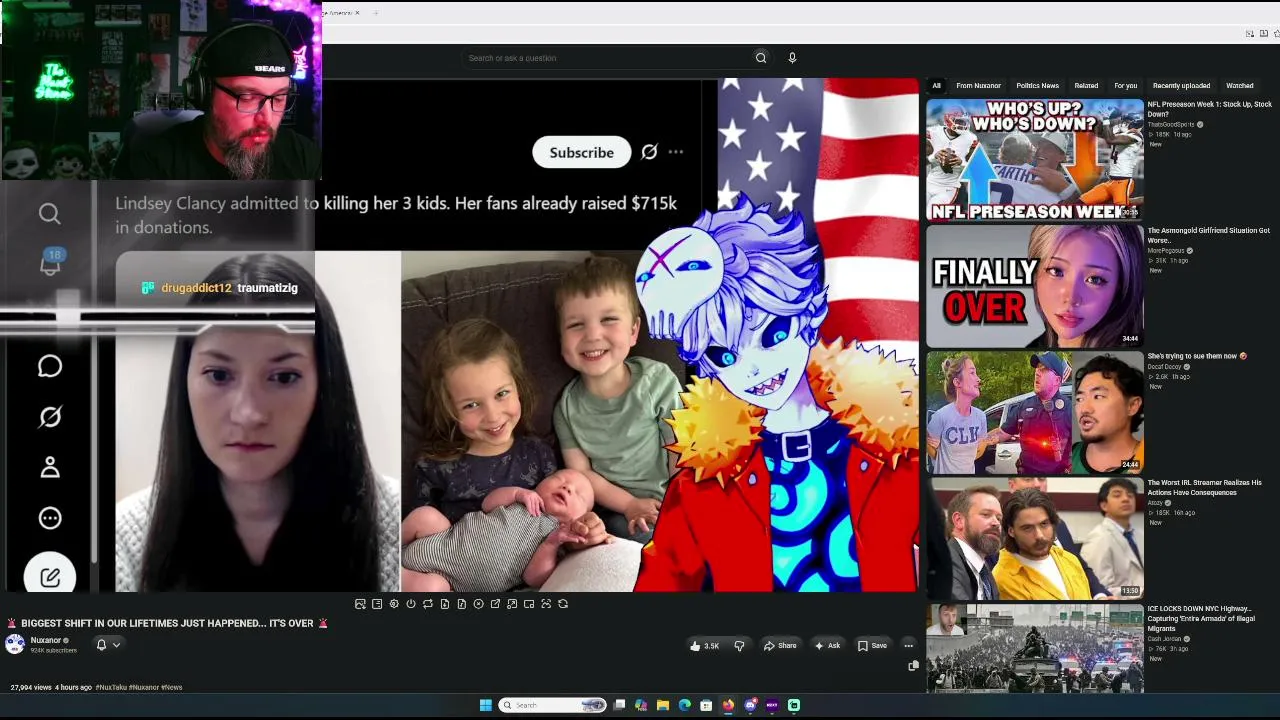Select the All filter chip
Screen dimensions: 1280x720
[x=936, y=86]
